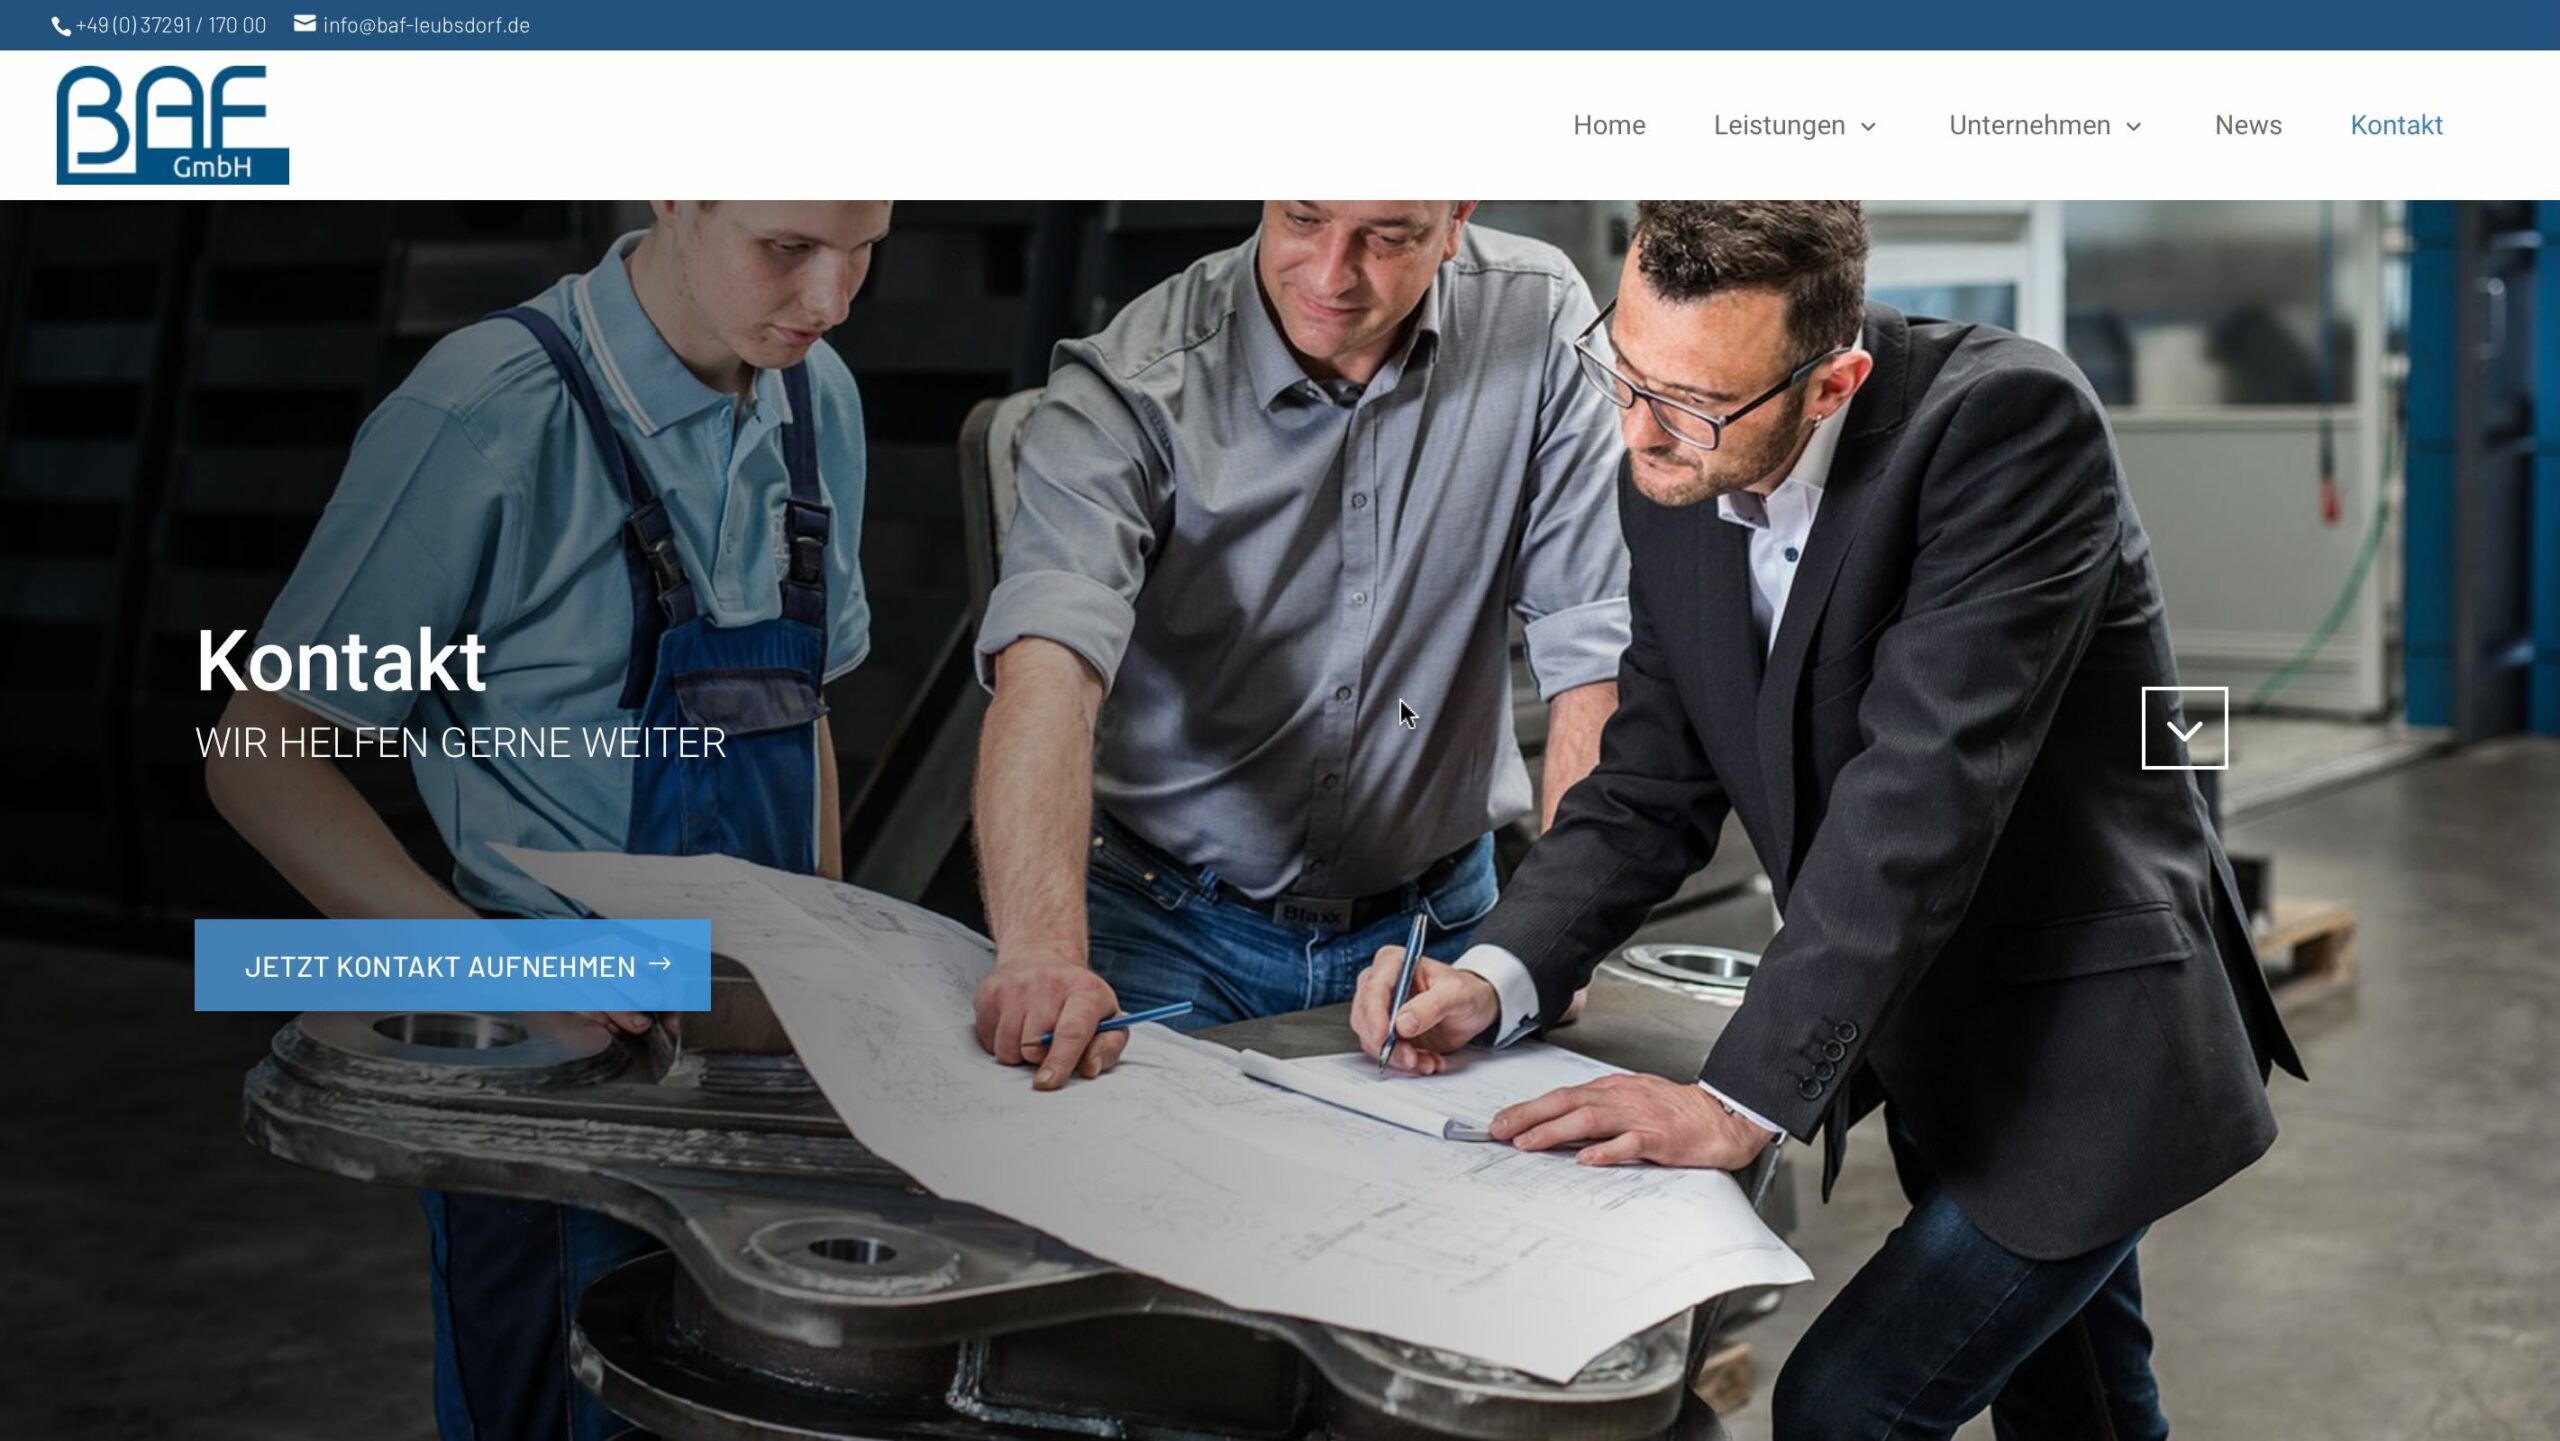This screenshot has width=2560, height=1441.
Task: Click the JETZT KONTAKT AUFNEHMEN button
Action: point(452,965)
